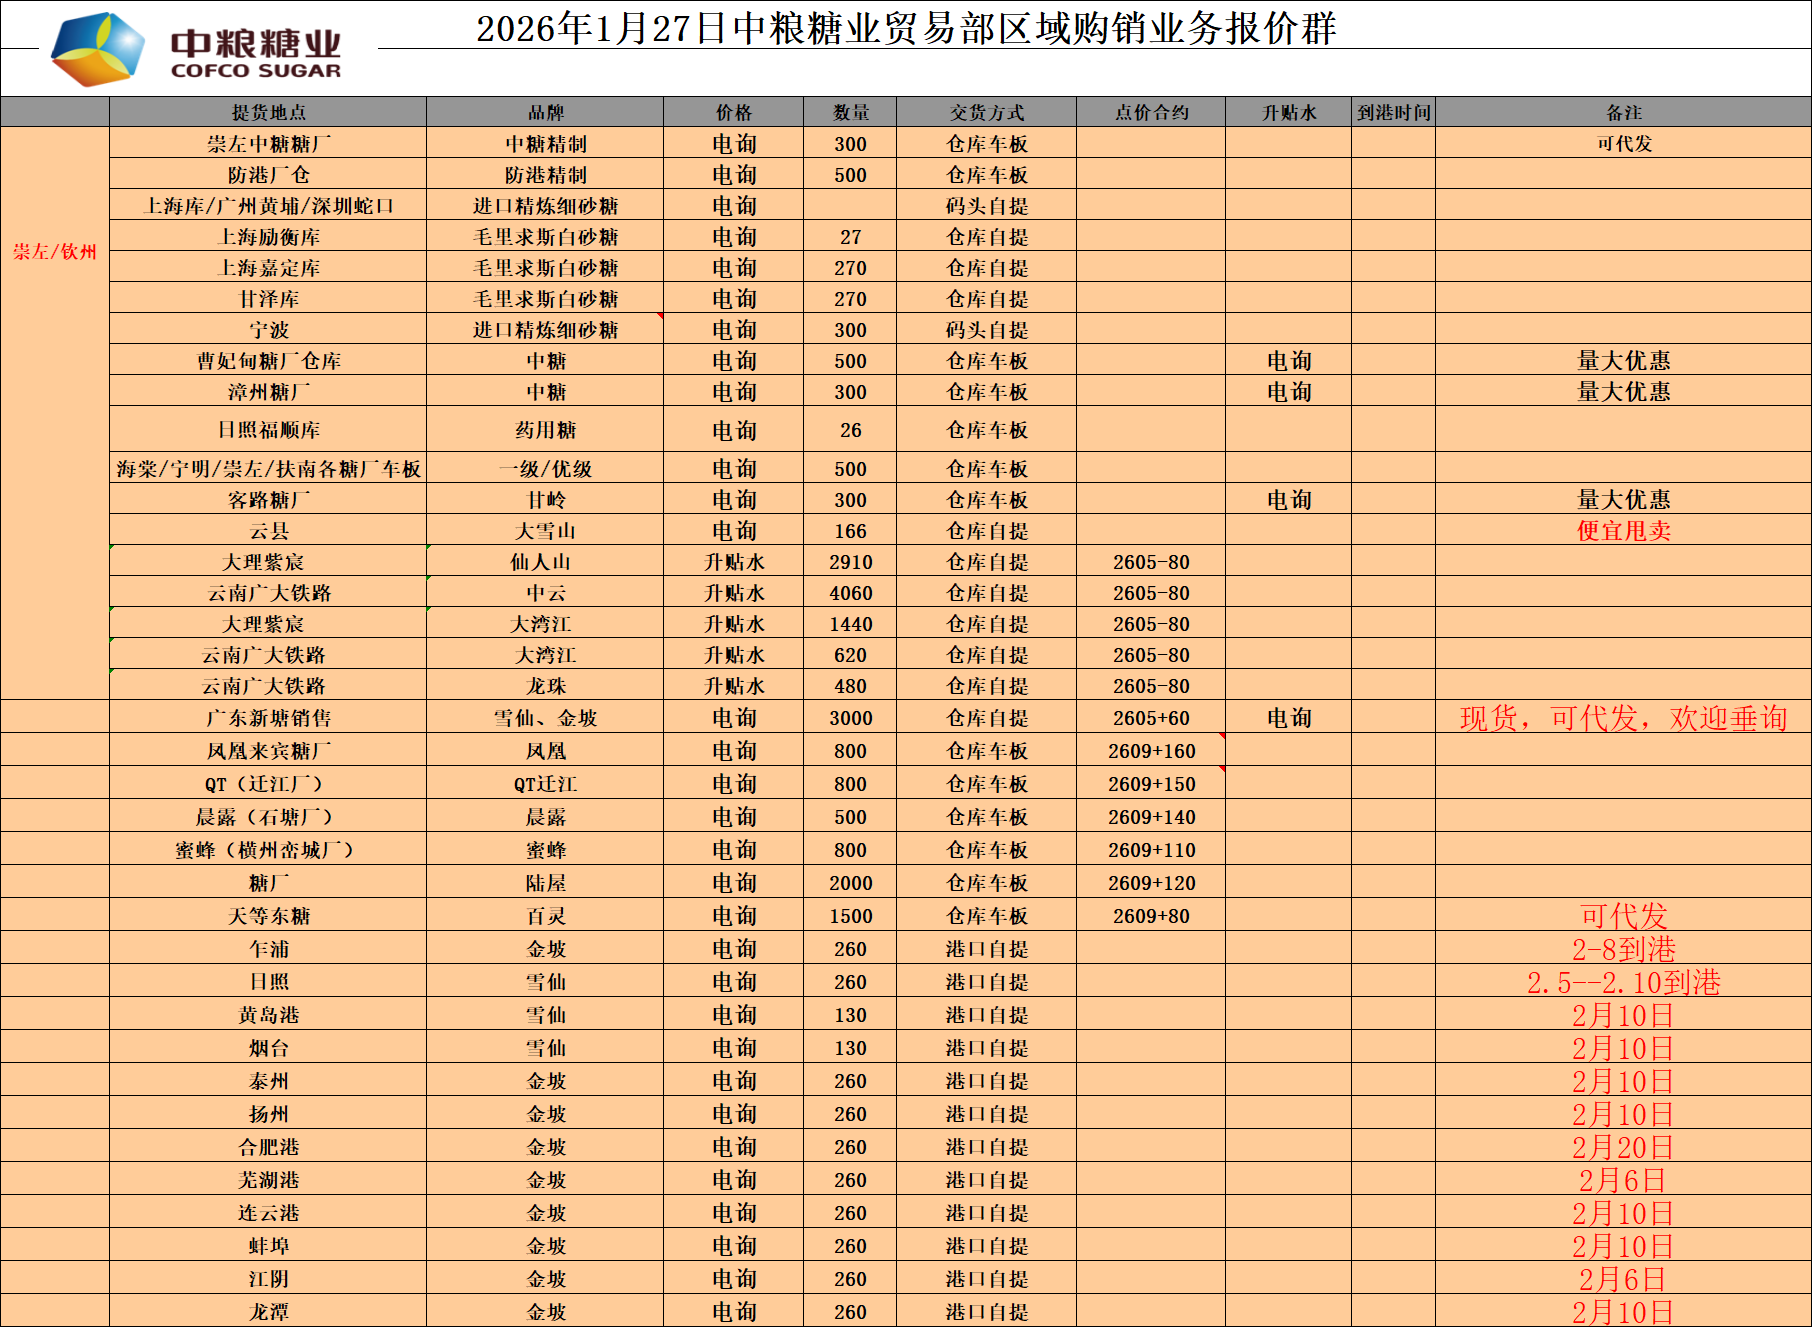This screenshot has height=1327, width=1812.
Task: Click the 2月20日 arrival remark
Action: [1623, 1147]
